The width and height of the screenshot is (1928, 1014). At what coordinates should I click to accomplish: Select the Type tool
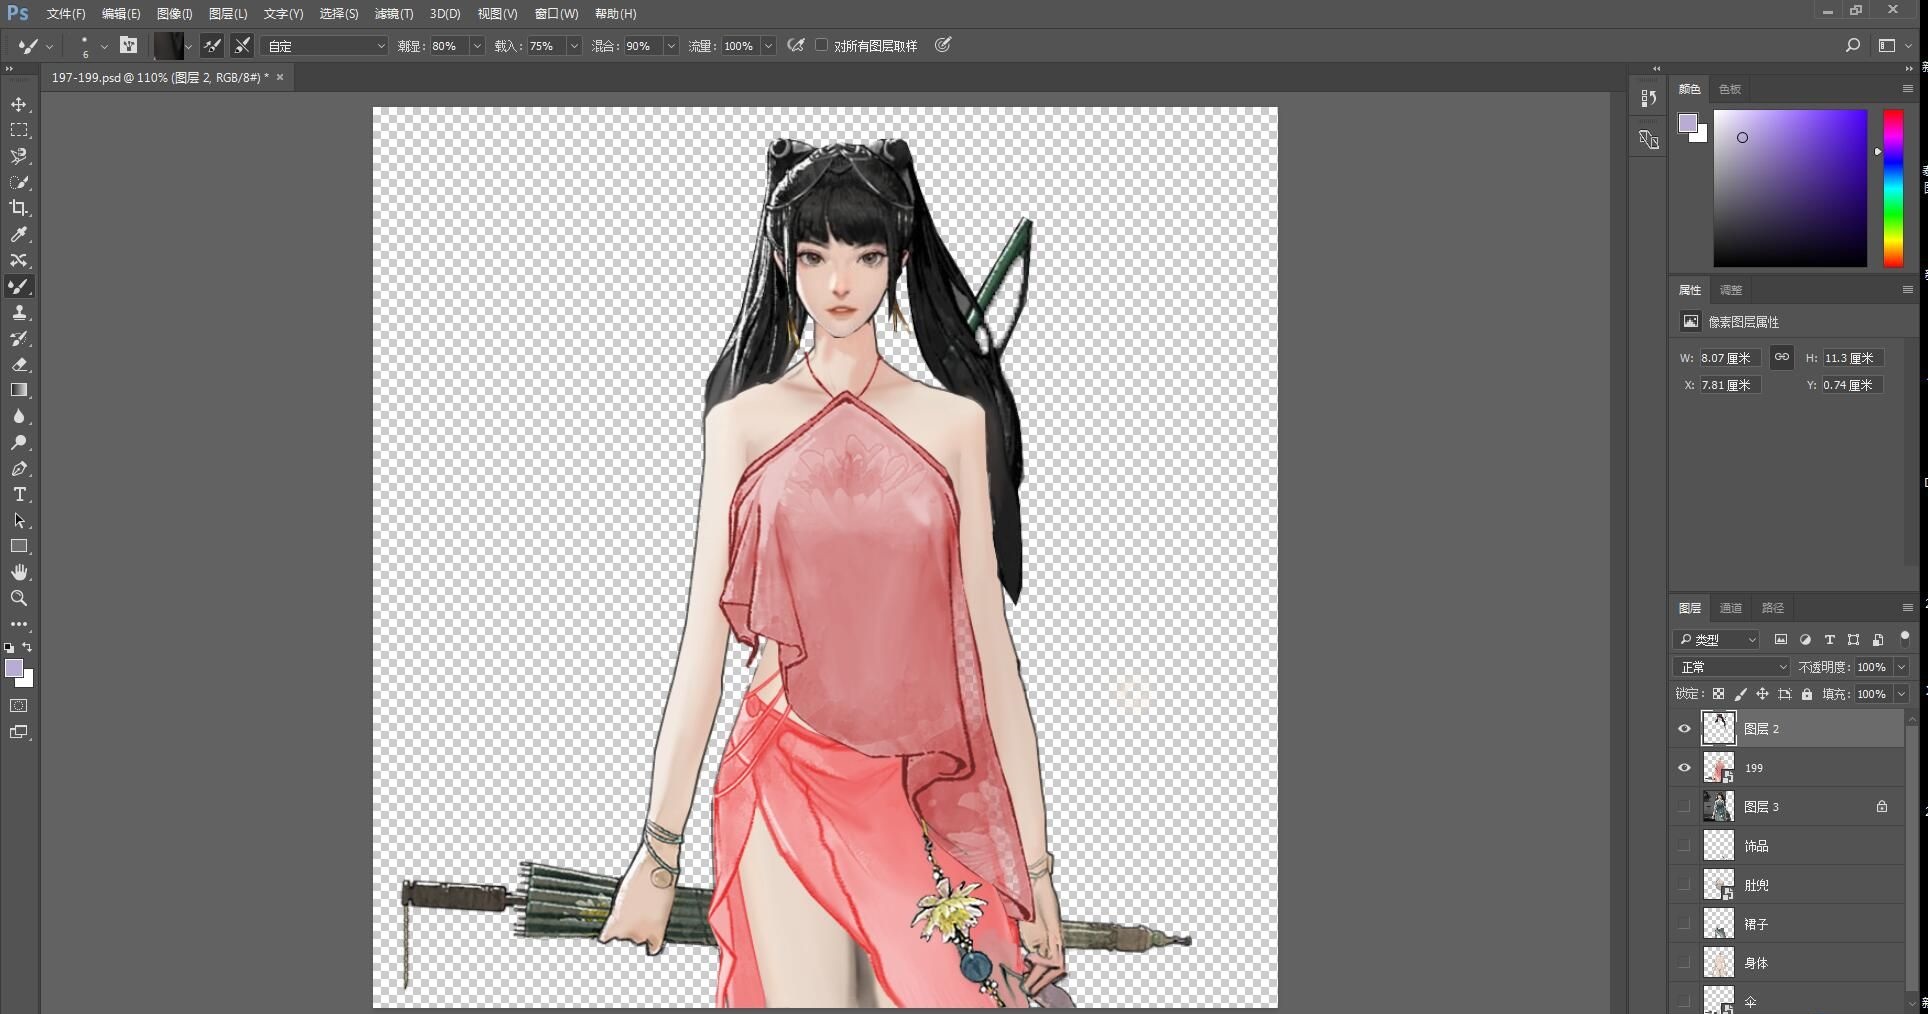19,494
